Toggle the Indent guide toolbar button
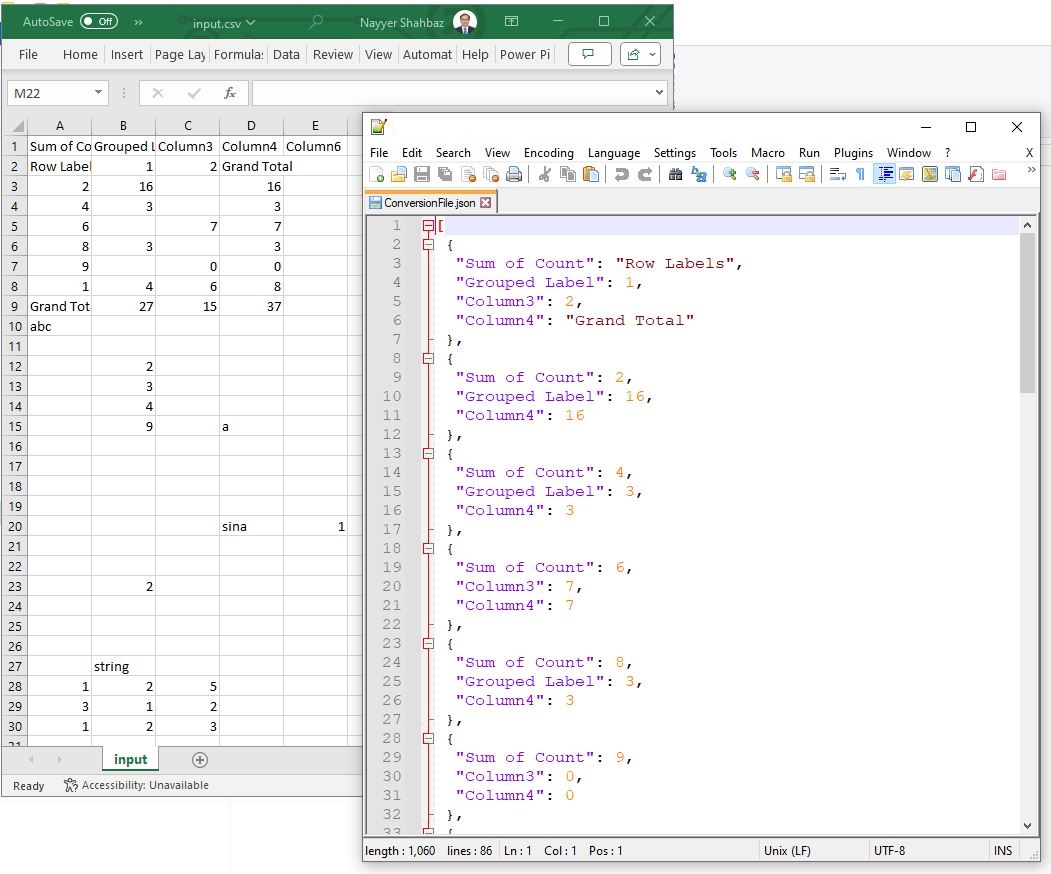Screen dimensions: 1051x874 [884, 175]
